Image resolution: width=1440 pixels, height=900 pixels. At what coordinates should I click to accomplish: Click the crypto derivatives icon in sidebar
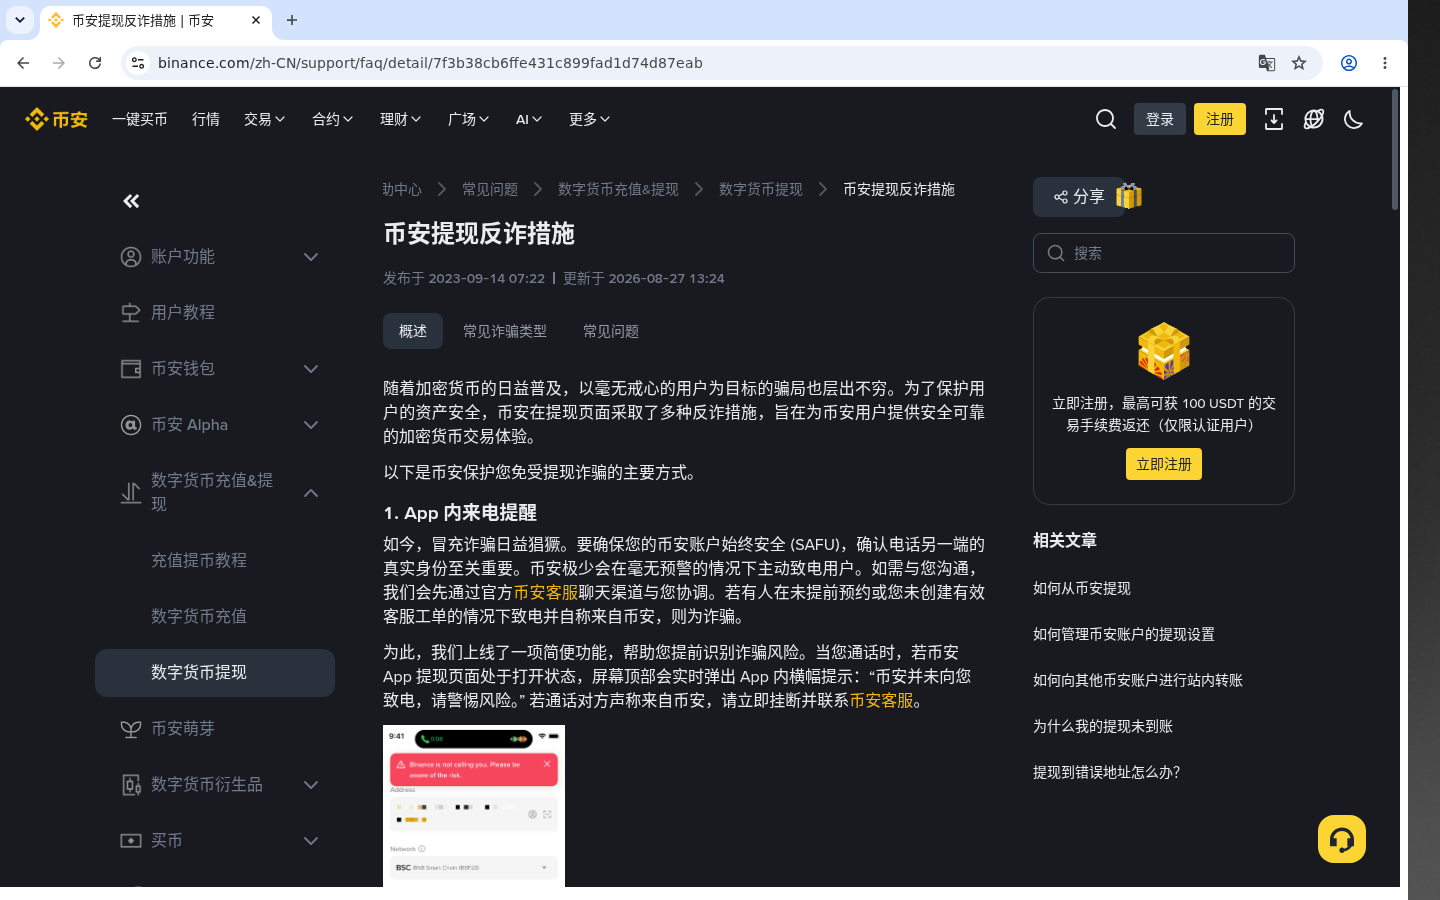(131, 785)
